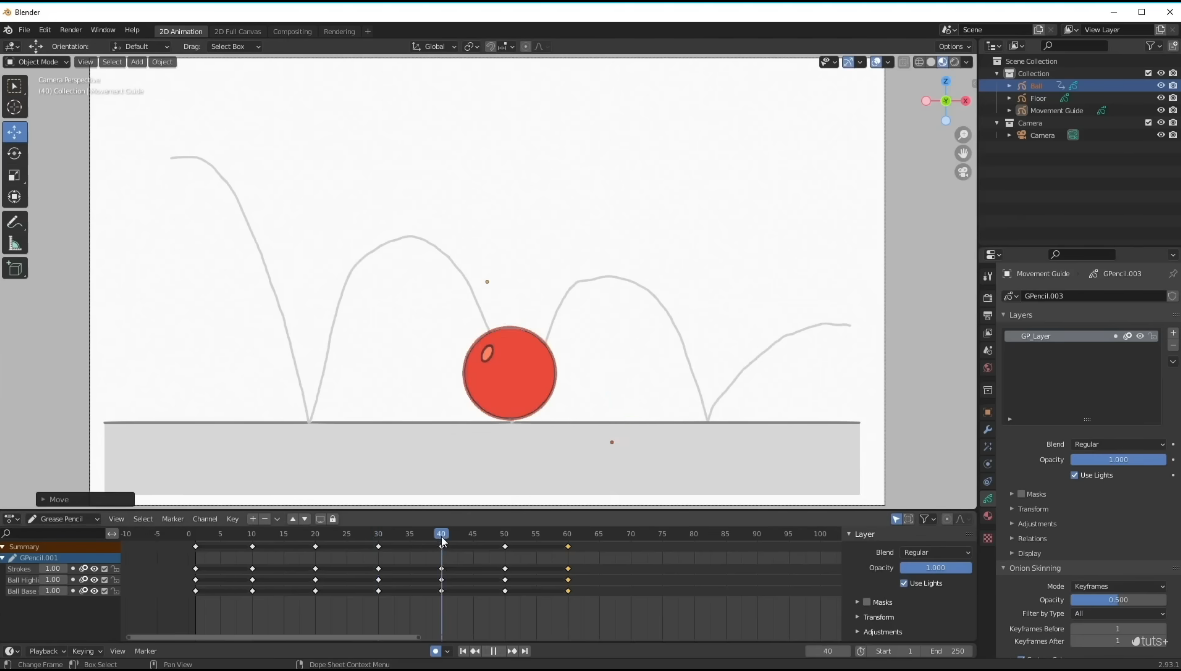Image resolution: width=1181 pixels, height=671 pixels.
Task: Open the Drag Select Box dropdown
Action: click(235, 47)
